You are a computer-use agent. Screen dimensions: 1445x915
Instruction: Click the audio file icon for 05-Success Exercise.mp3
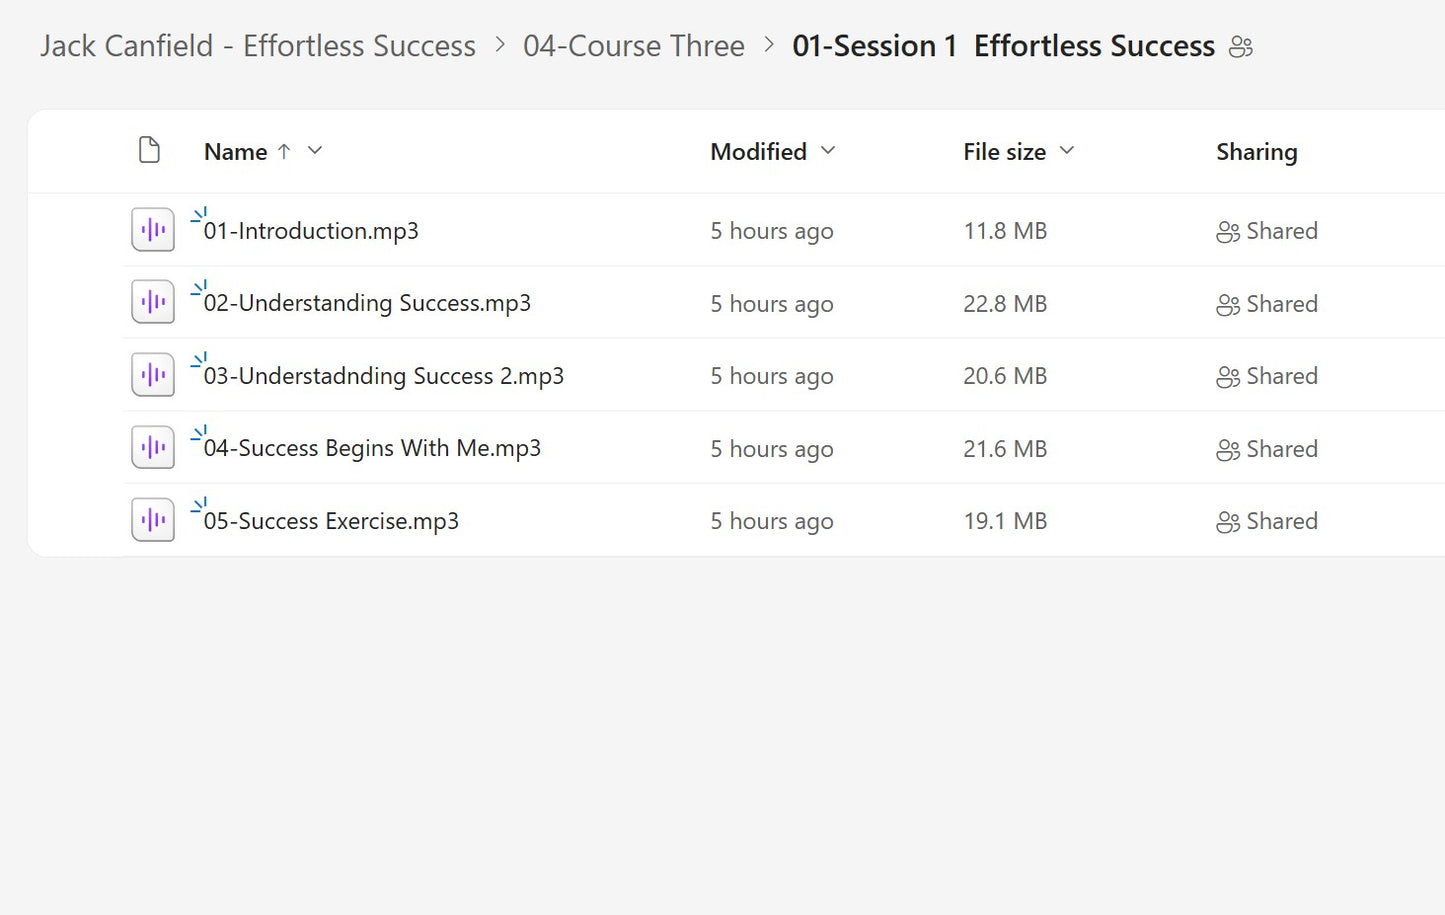152,519
